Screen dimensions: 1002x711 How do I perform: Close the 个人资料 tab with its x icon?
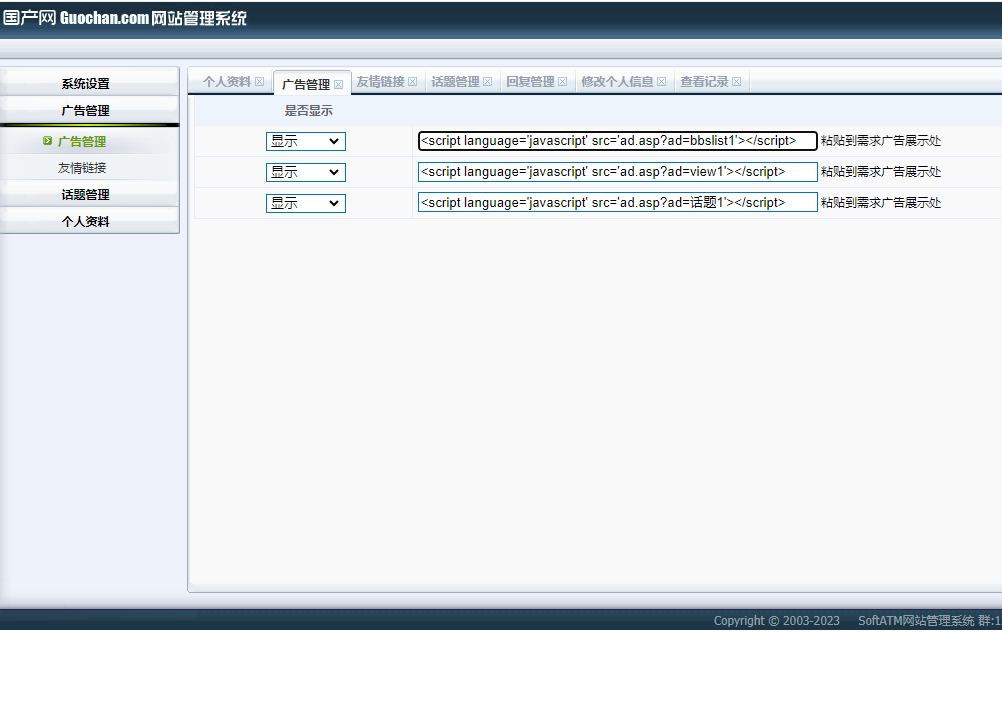point(259,82)
